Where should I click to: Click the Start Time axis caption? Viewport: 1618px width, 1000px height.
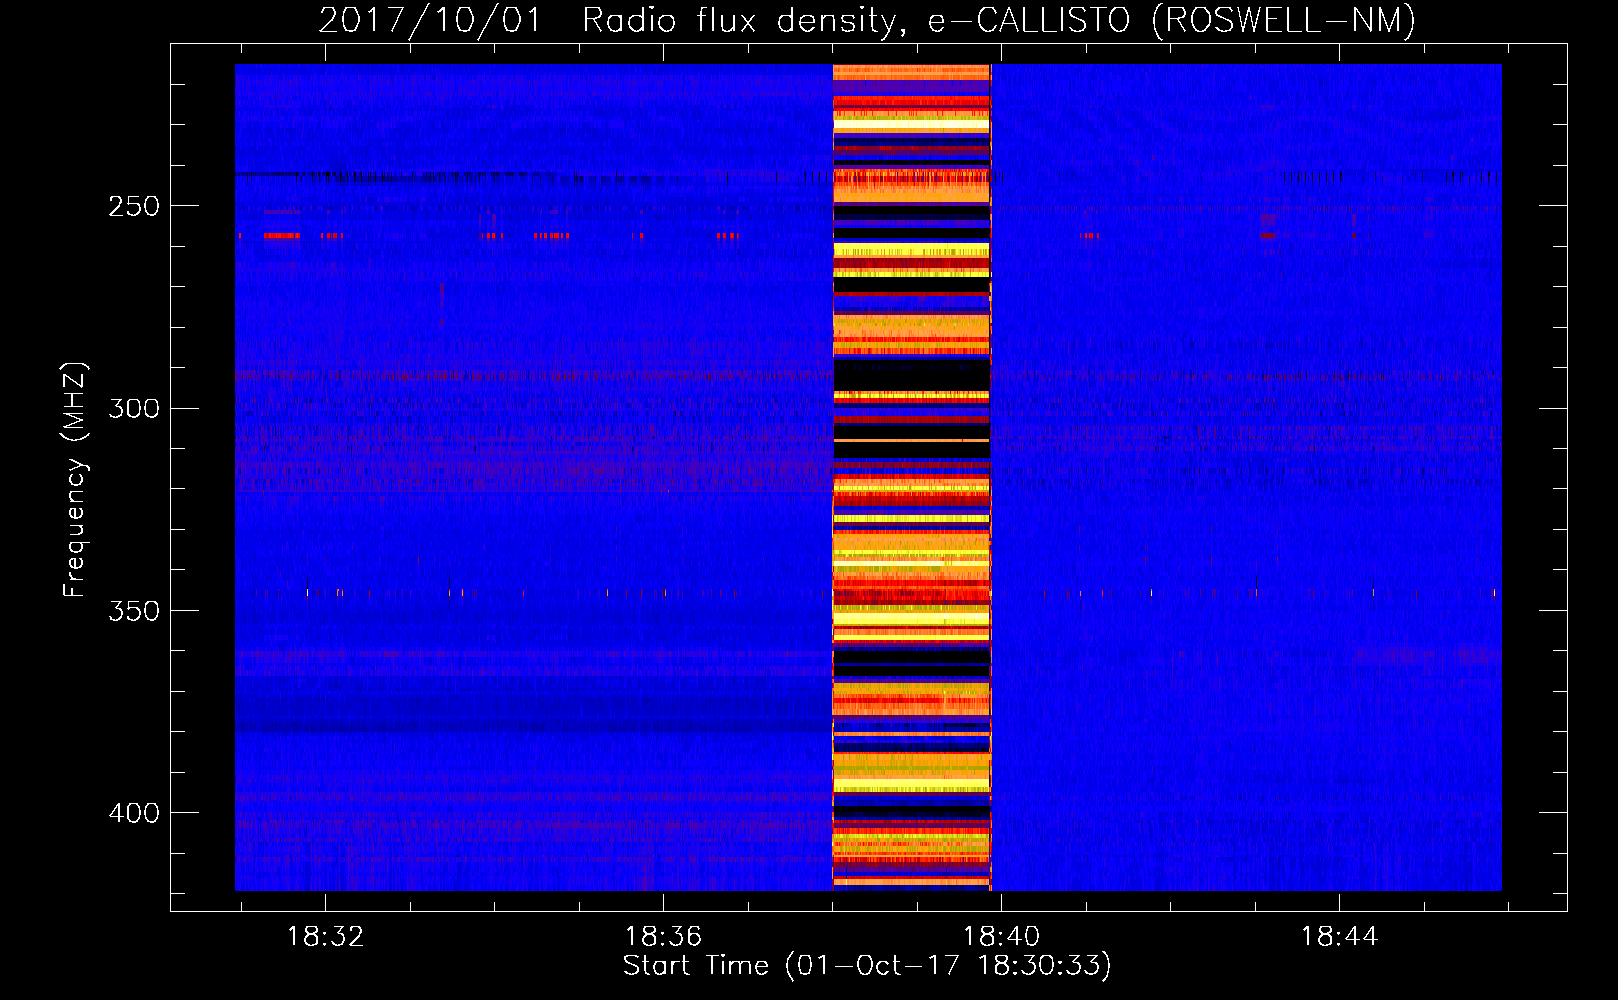tap(867, 966)
